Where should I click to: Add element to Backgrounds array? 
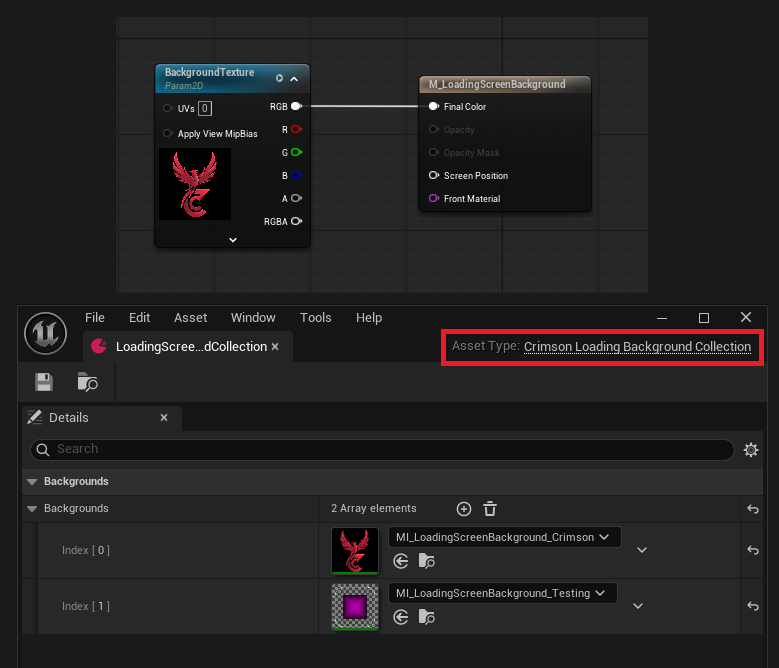point(464,509)
